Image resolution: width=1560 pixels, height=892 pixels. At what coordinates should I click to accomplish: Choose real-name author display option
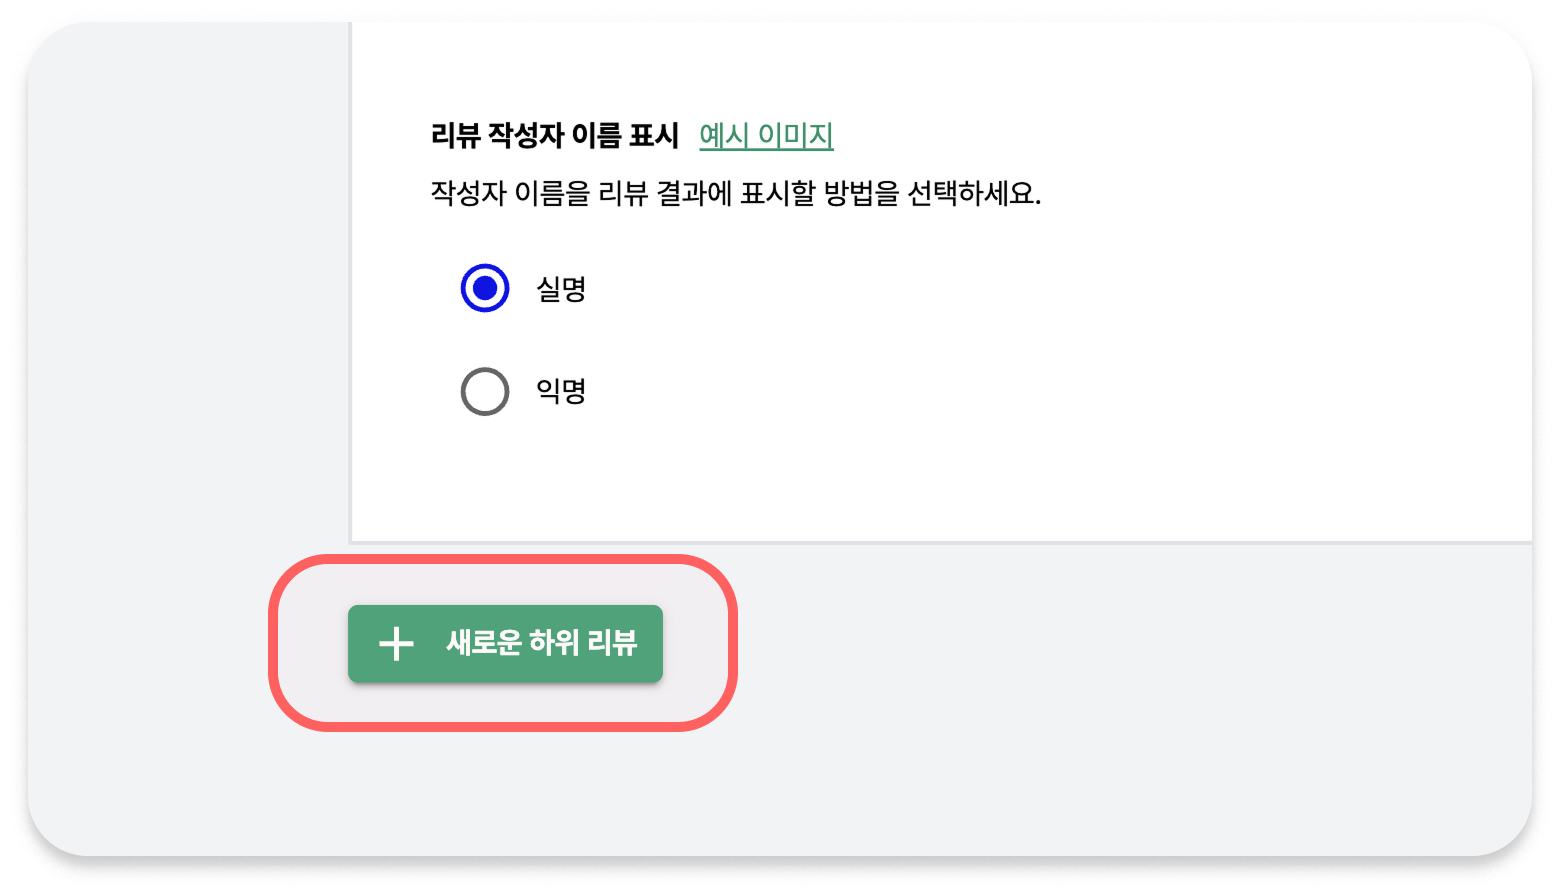point(485,289)
